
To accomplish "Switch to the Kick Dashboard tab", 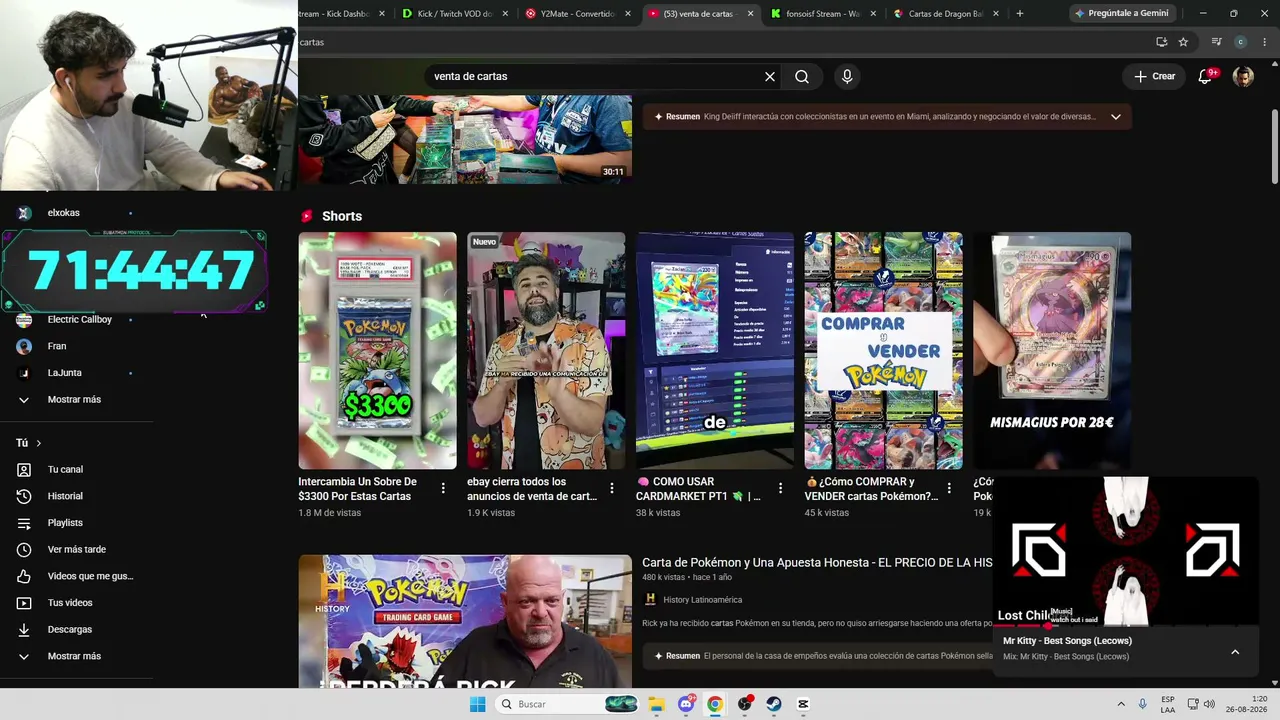I will coord(336,14).
